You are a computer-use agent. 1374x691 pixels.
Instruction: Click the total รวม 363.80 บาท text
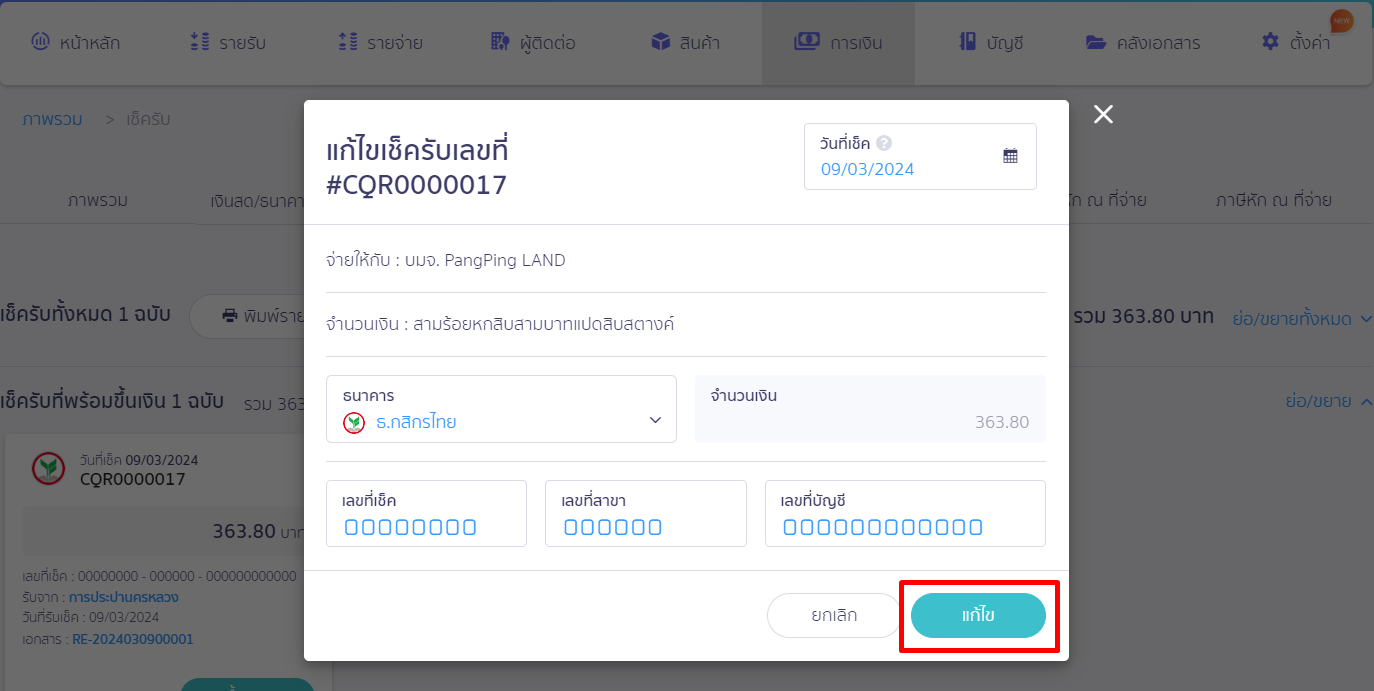(1143, 316)
